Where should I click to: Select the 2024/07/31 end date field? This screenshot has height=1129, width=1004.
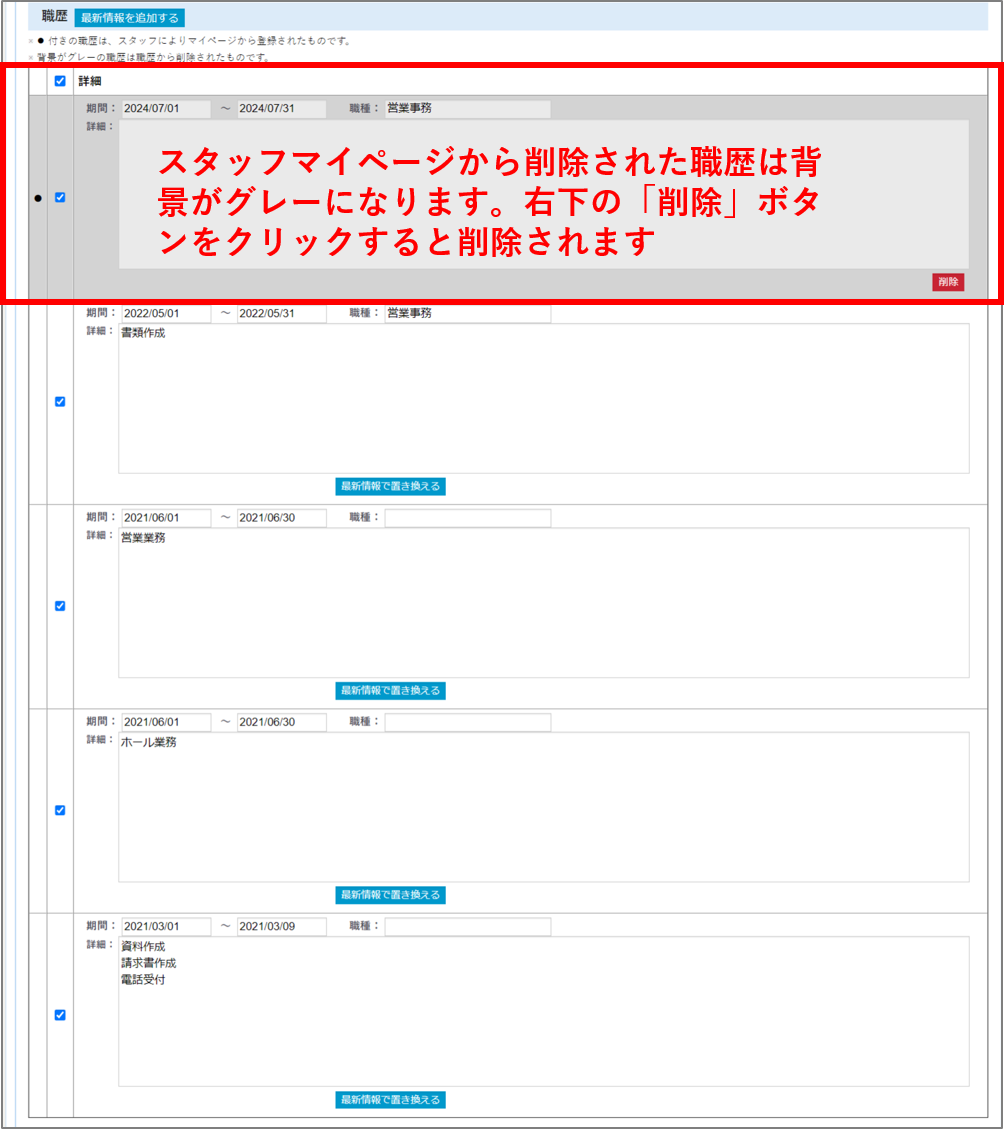[x=282, y=109]
